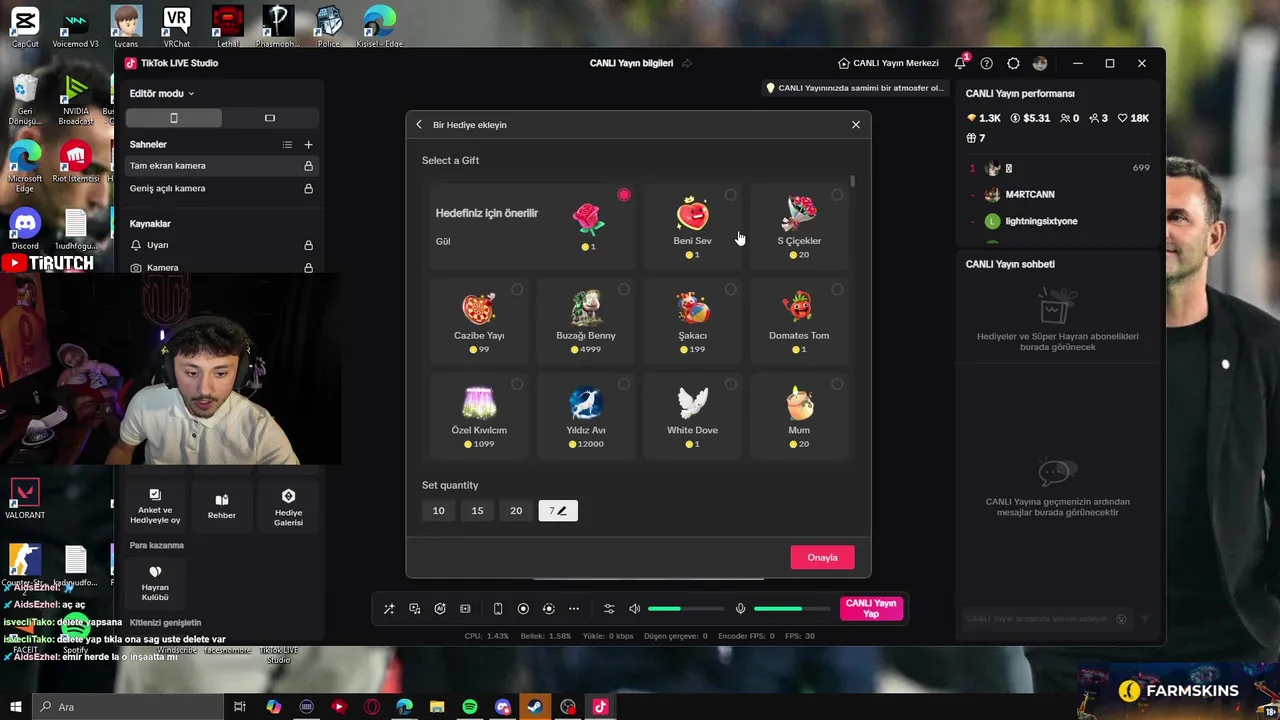Open Anket ve Hediyeyle oy
The image size is (1280, 720).
coord(155,506)
